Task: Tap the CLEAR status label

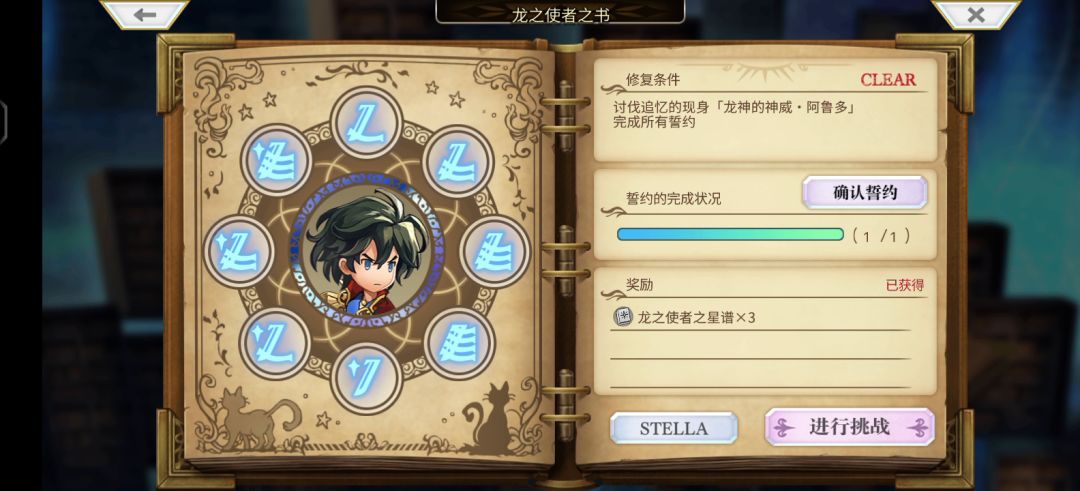Action: [888, 79]
